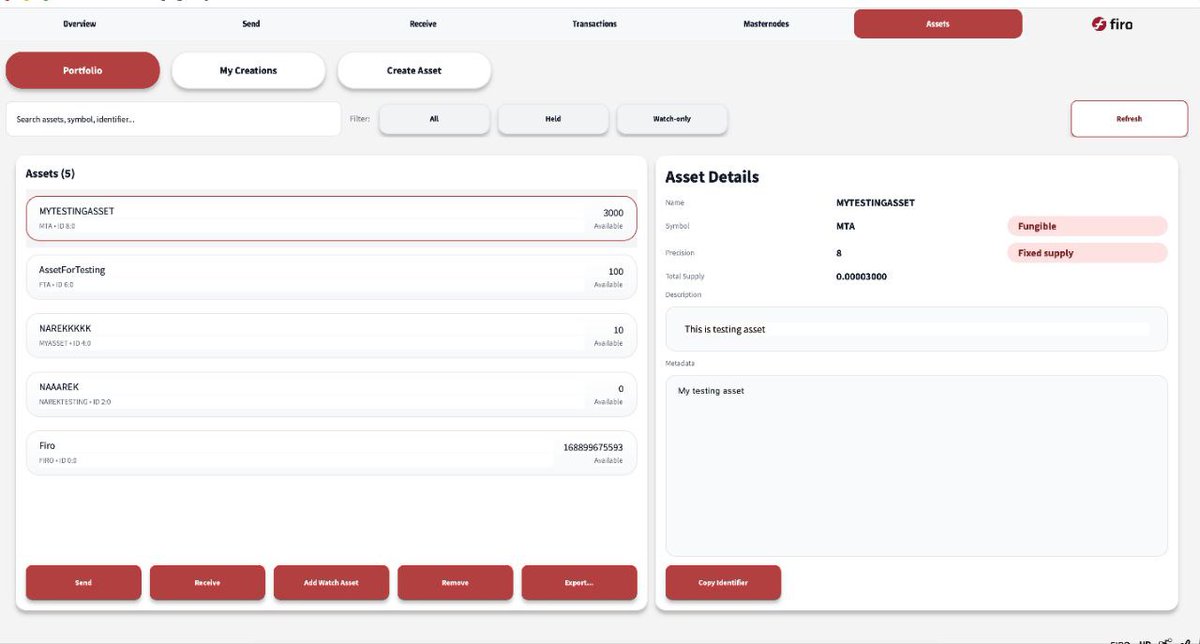Select the Firo asset row
The width and height of the screenshot is (1200, 644).
(x=331, y=452)
